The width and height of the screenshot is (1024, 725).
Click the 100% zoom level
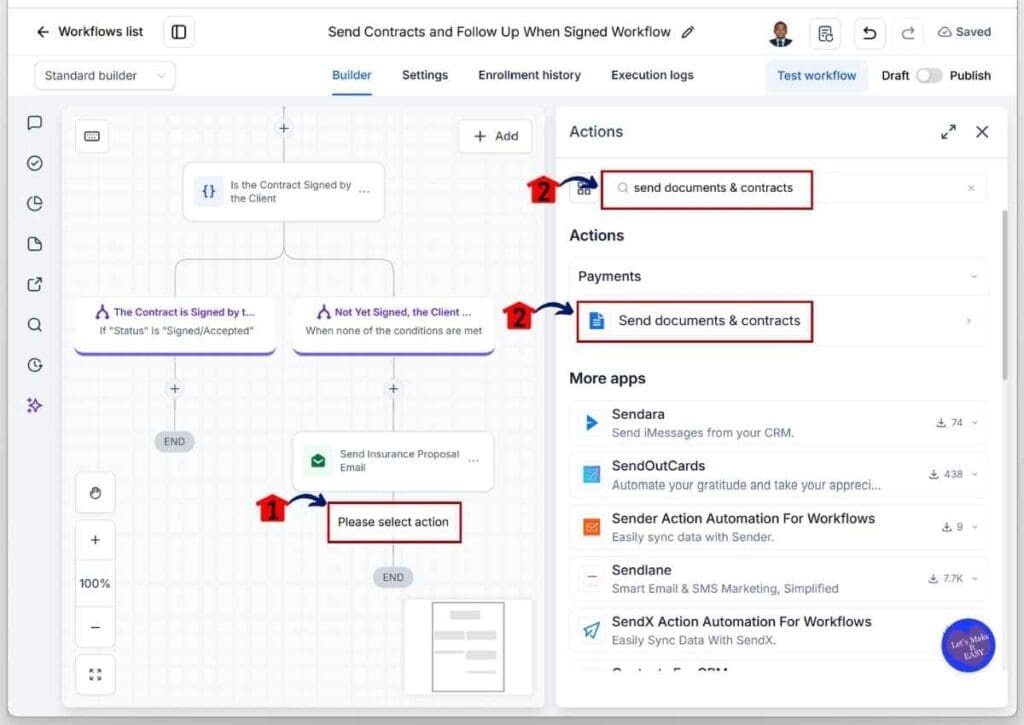[x=95, y=583]
